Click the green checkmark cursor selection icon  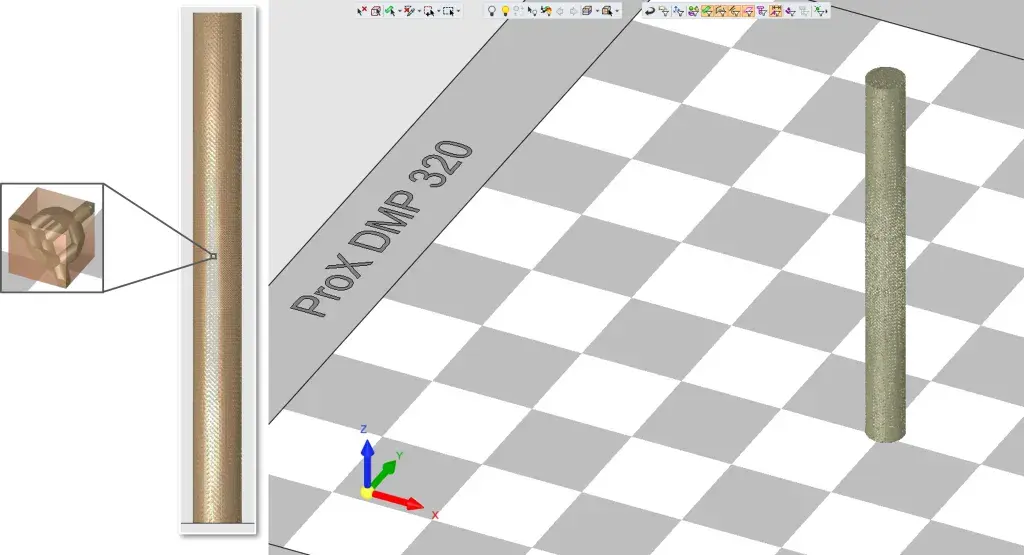point(390,10)
